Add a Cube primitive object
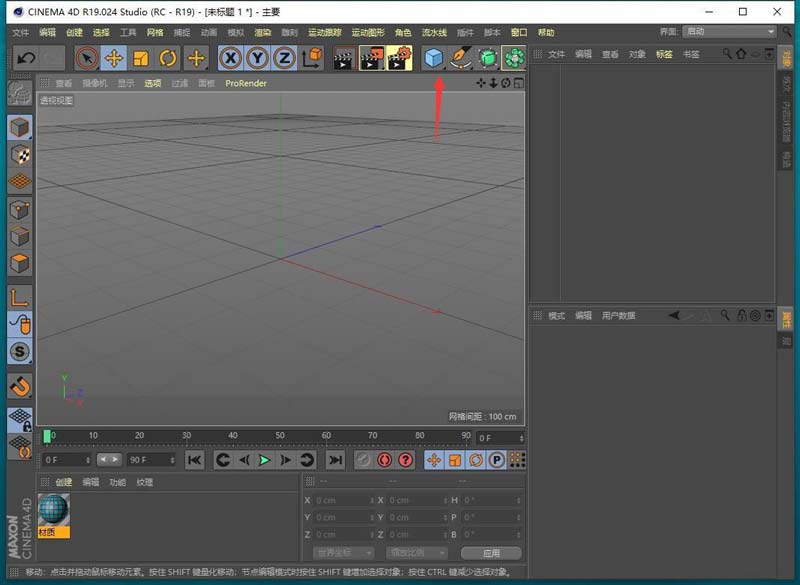 pos(434,58)
